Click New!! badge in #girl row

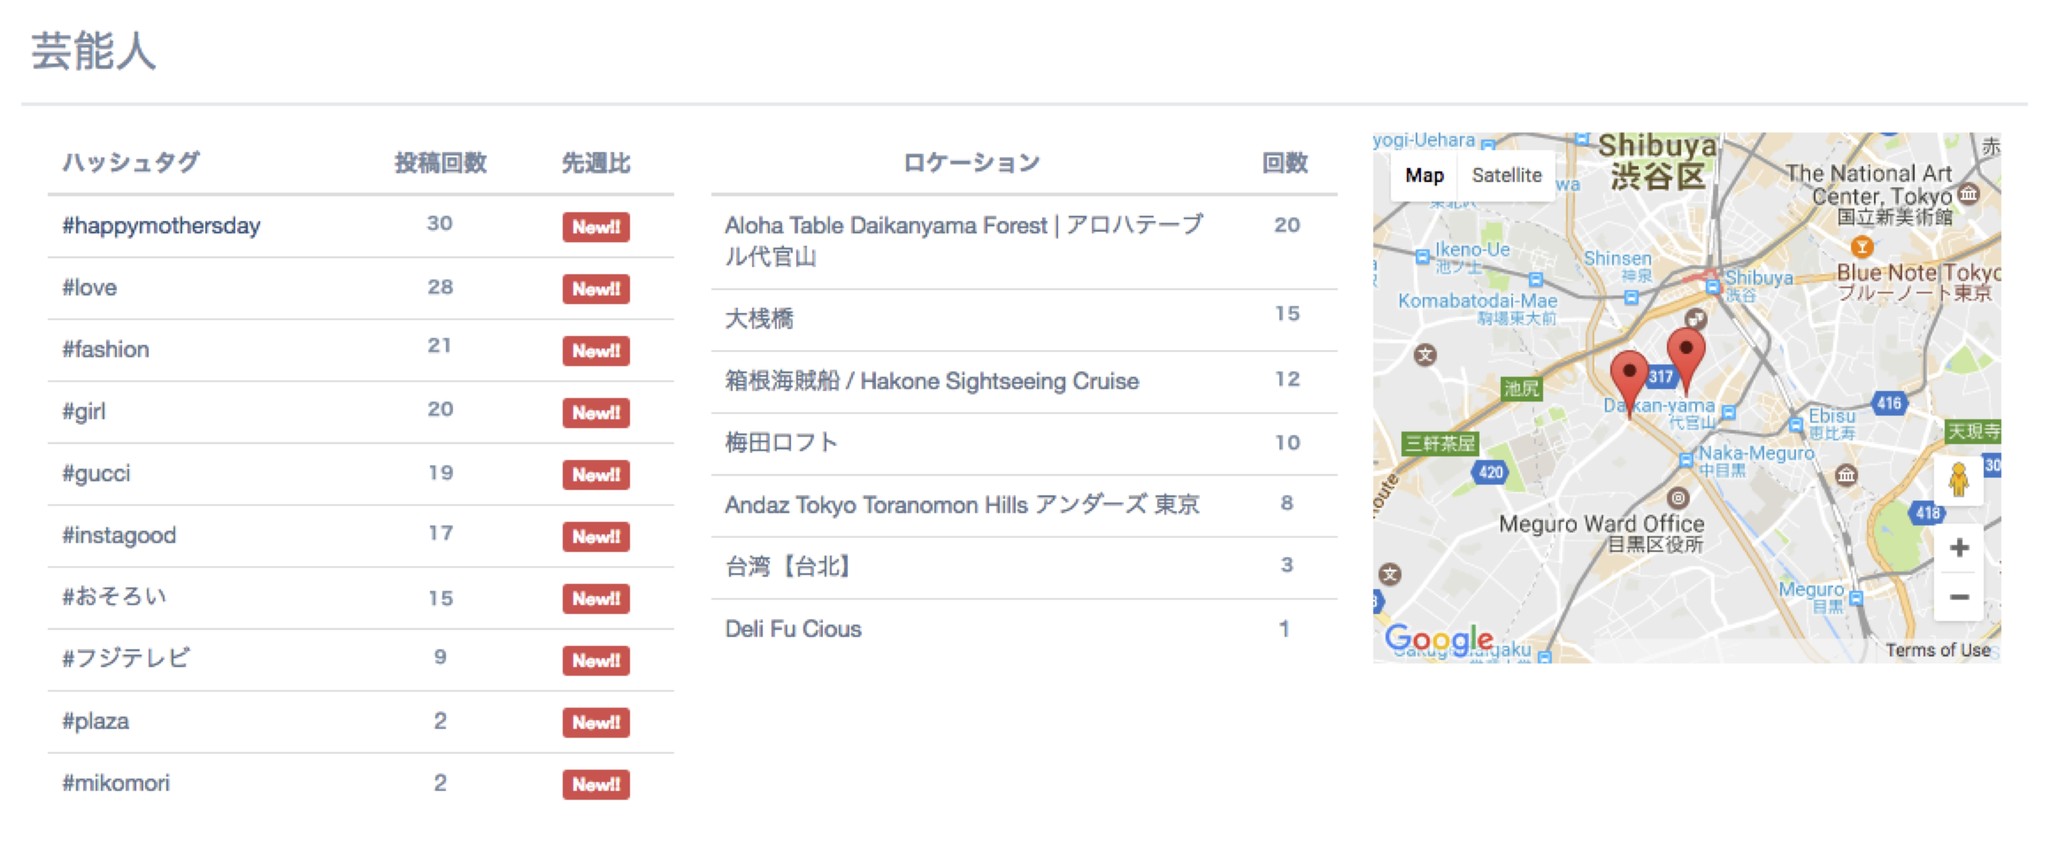pyautogui.click(x=596, y=413)
